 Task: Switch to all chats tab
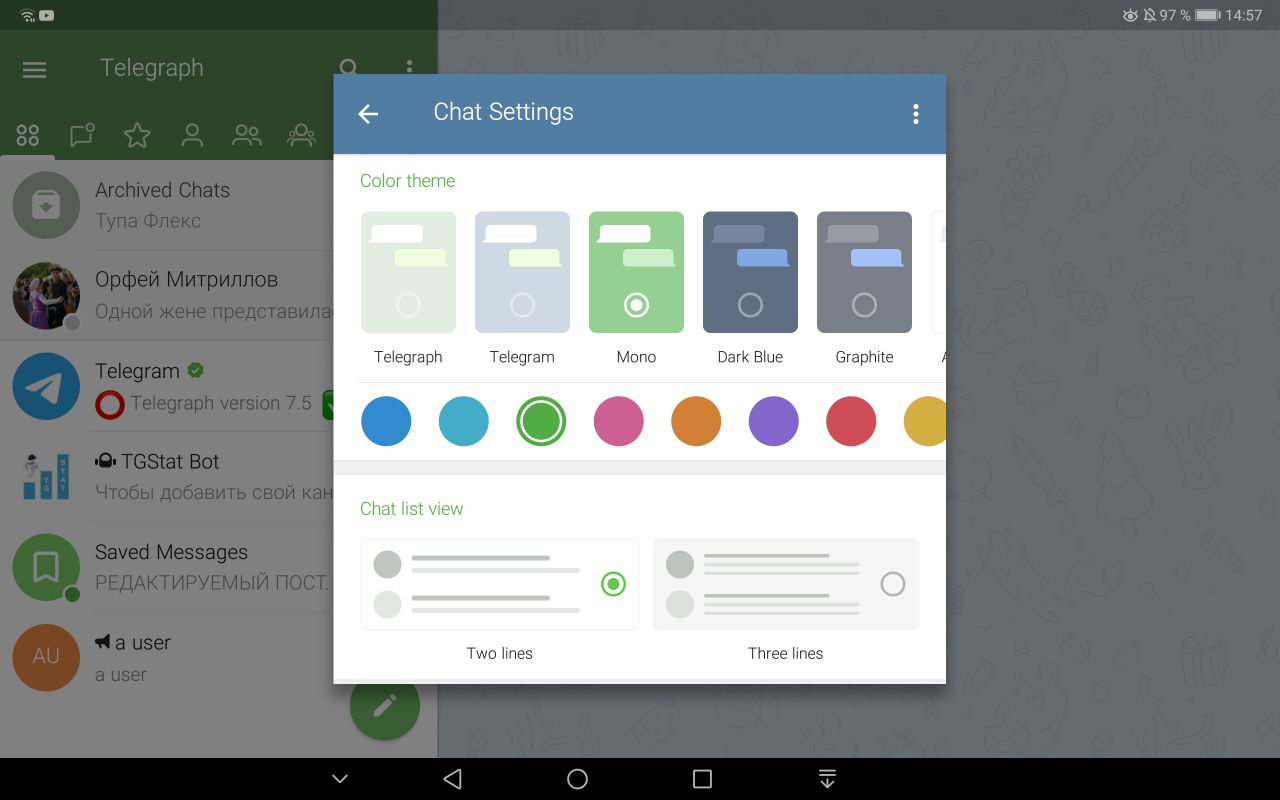pos(28,135)
